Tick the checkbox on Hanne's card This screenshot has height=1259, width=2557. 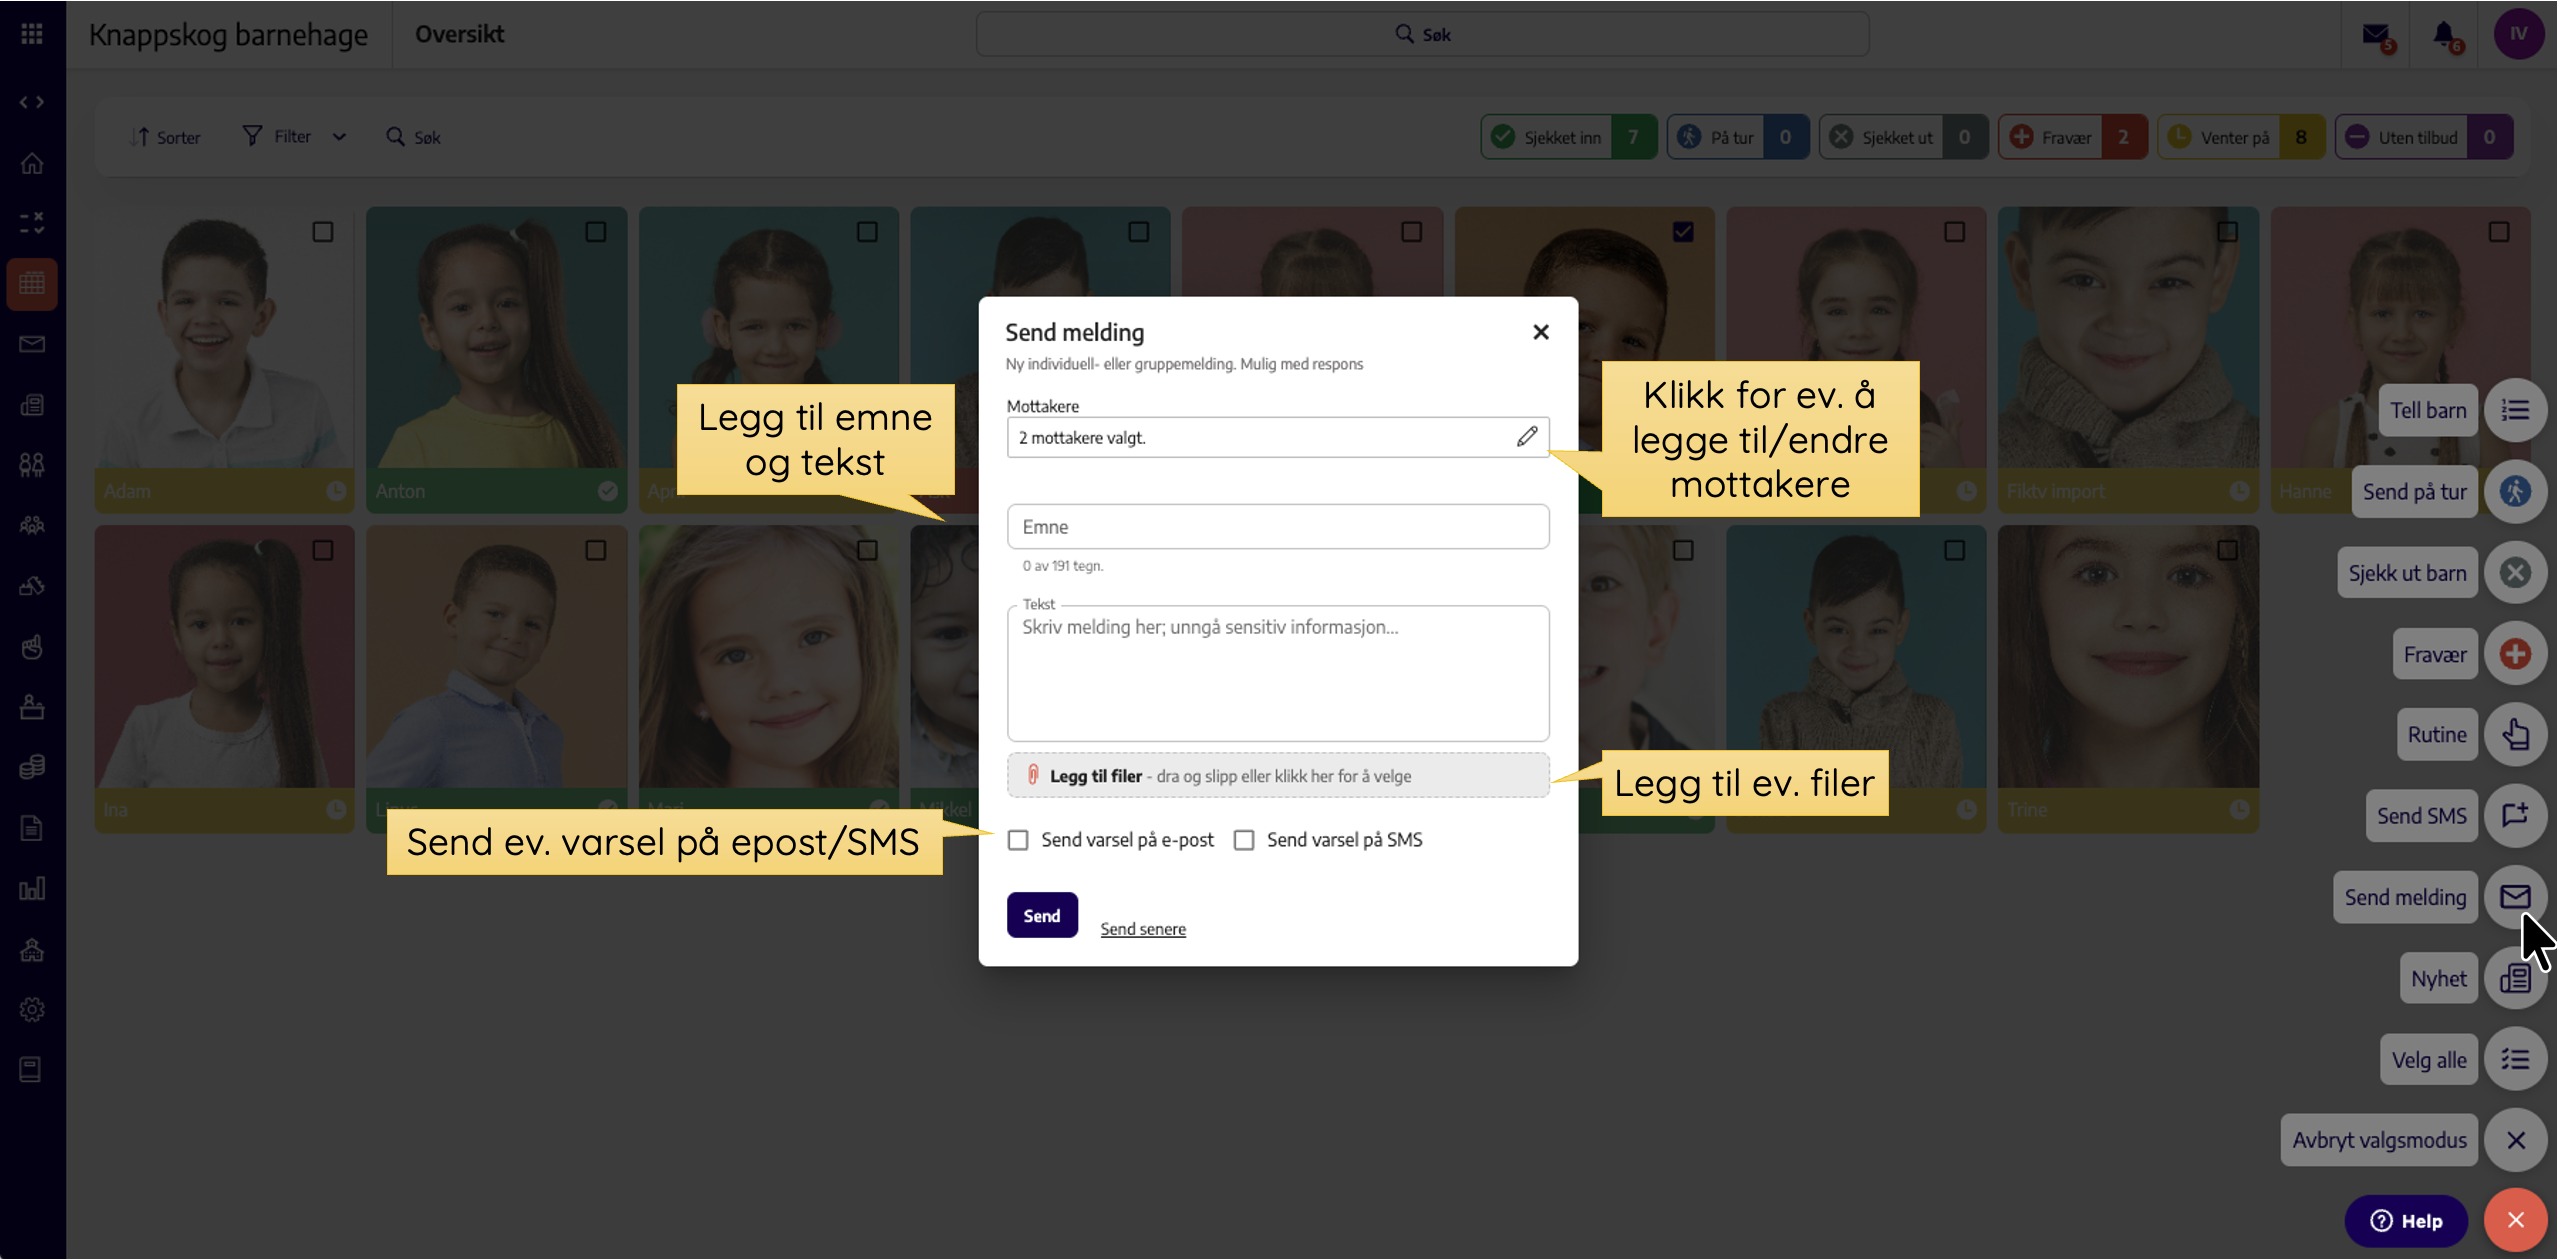coord(2499,232)
